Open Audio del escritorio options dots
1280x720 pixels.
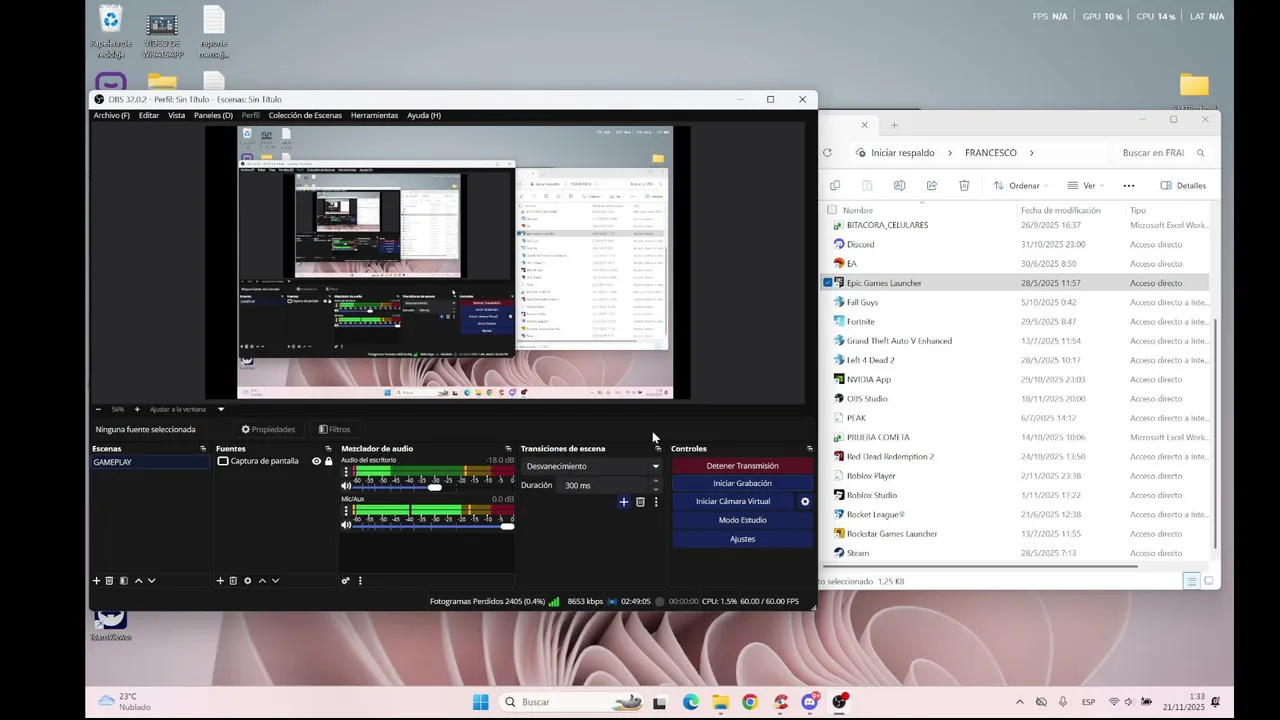click(x=346, y=472)
